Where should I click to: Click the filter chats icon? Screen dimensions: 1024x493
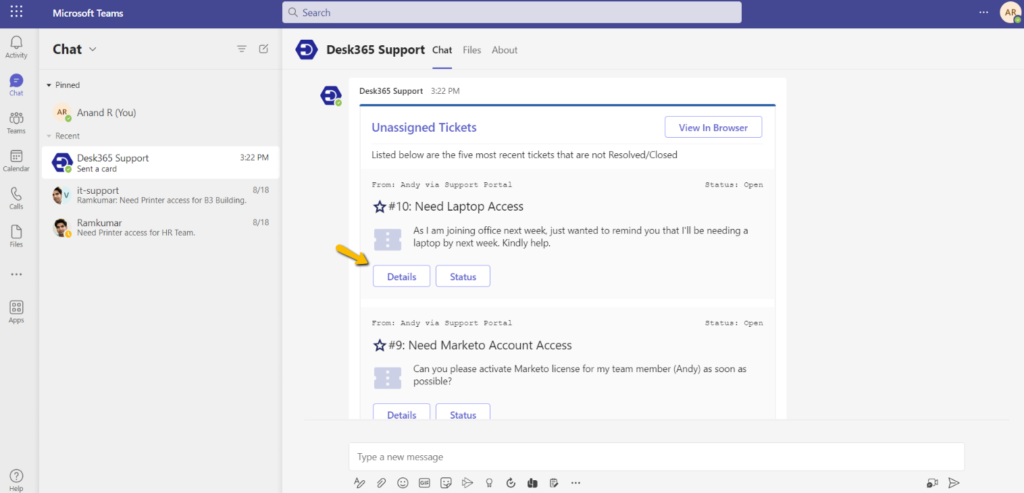tap(242, 49)
